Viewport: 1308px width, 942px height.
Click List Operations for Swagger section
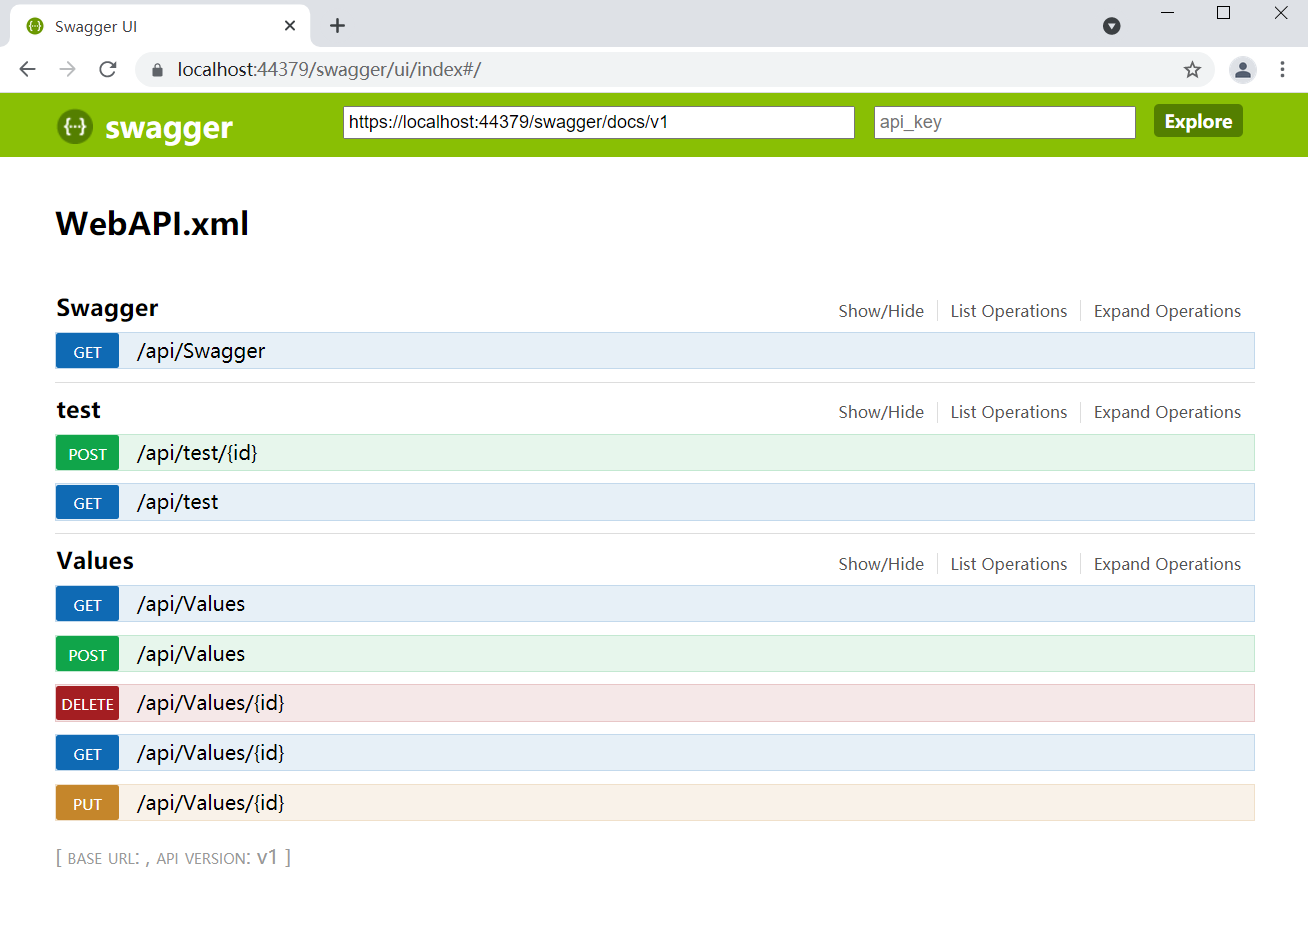pos(1009,311)
